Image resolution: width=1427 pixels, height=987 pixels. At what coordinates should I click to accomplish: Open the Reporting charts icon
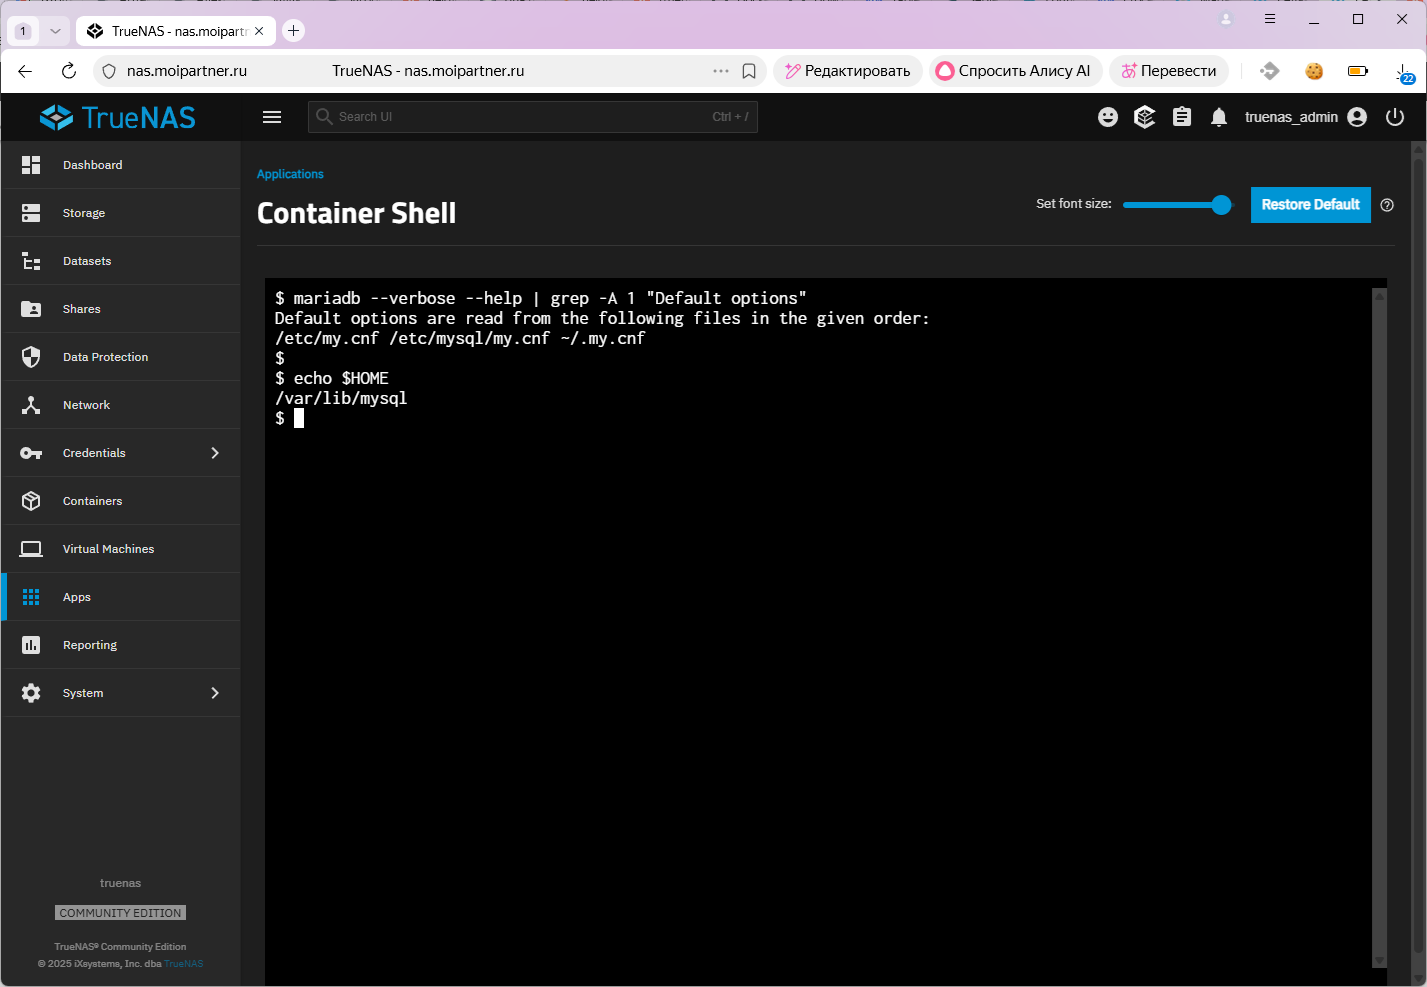click(31, 644)
